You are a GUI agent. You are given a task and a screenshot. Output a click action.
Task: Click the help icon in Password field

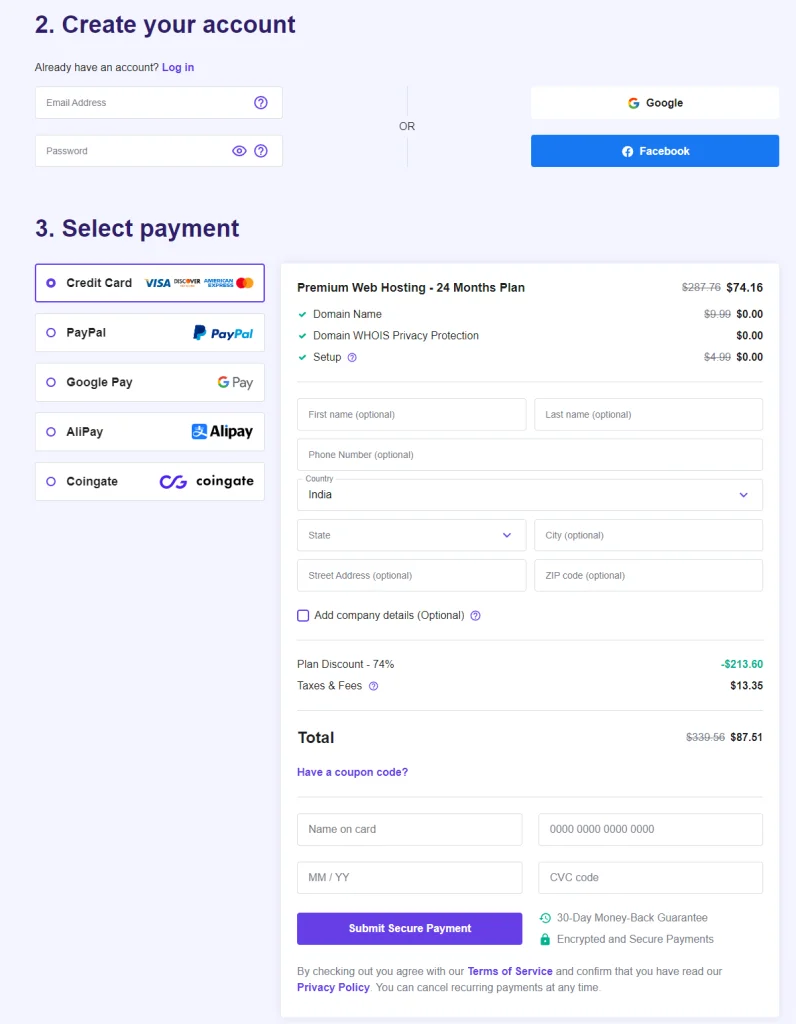pos(261,151)
